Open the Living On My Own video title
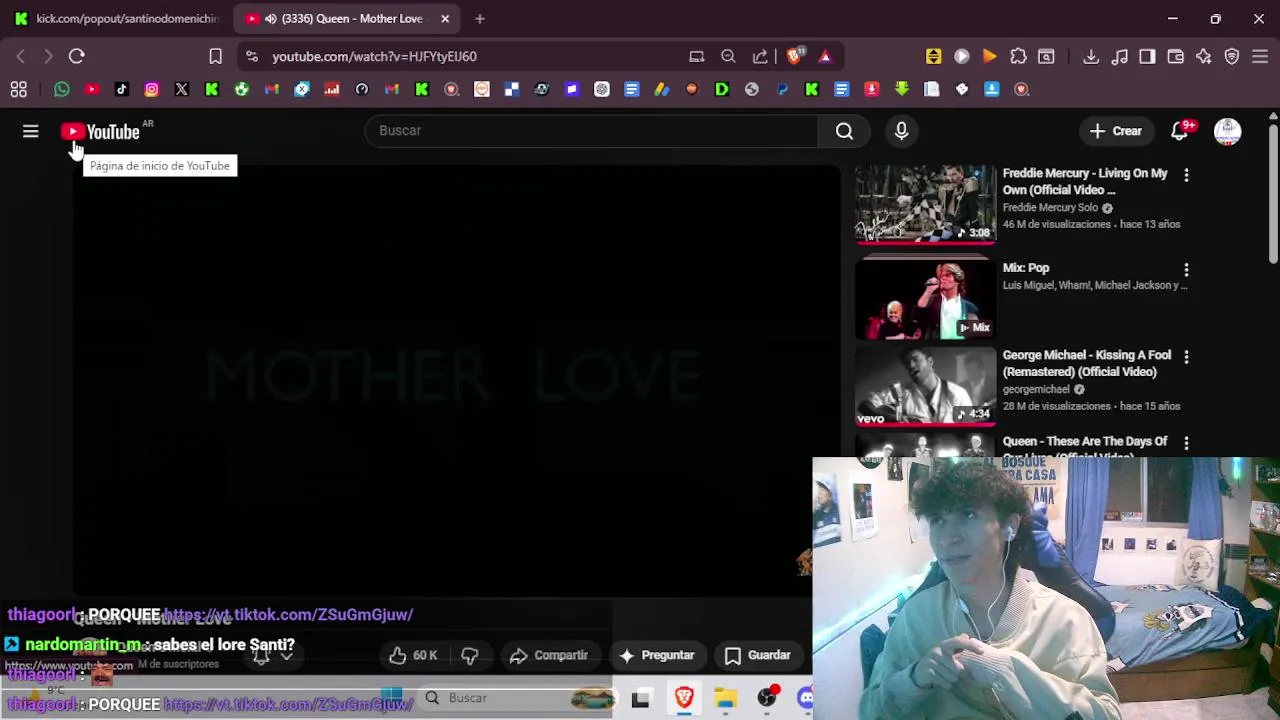Viewport: 1280px width, 720px height. [x=1085, y=181]
